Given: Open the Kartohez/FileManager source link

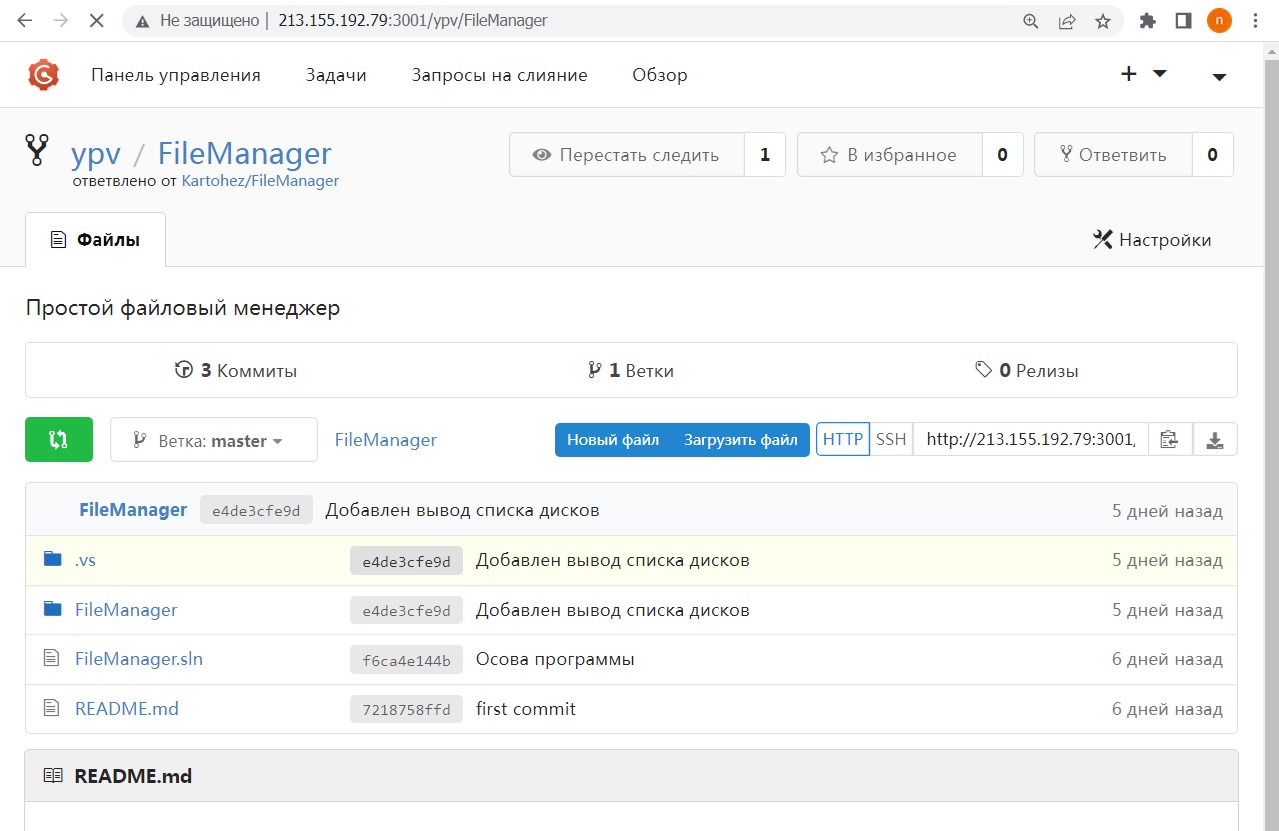Looking at the screenshot, I should point(260,181).
